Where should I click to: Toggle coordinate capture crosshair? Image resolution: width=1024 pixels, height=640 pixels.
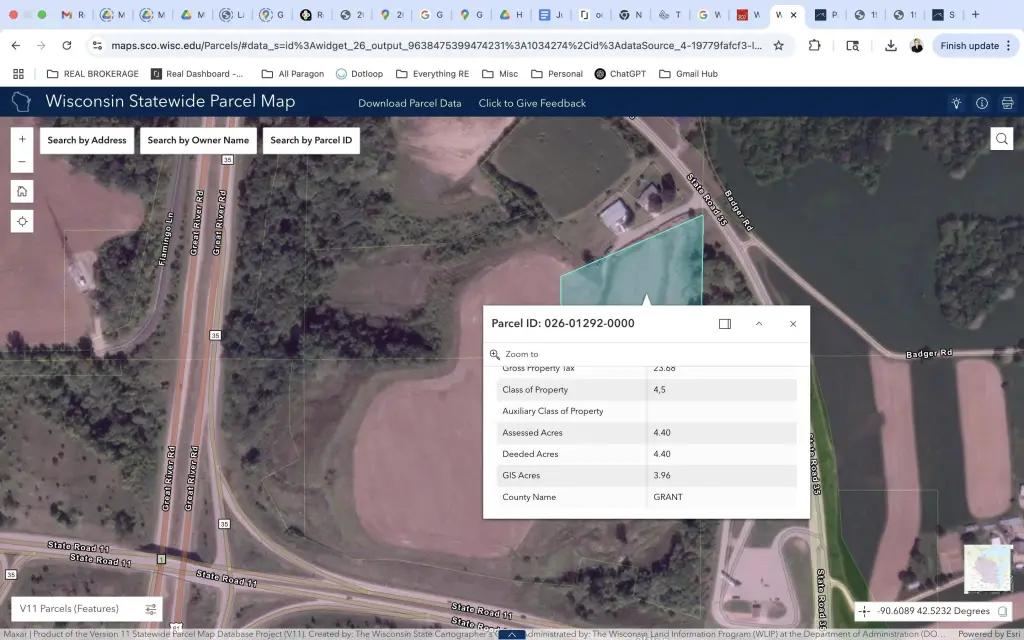click(864, 611)
